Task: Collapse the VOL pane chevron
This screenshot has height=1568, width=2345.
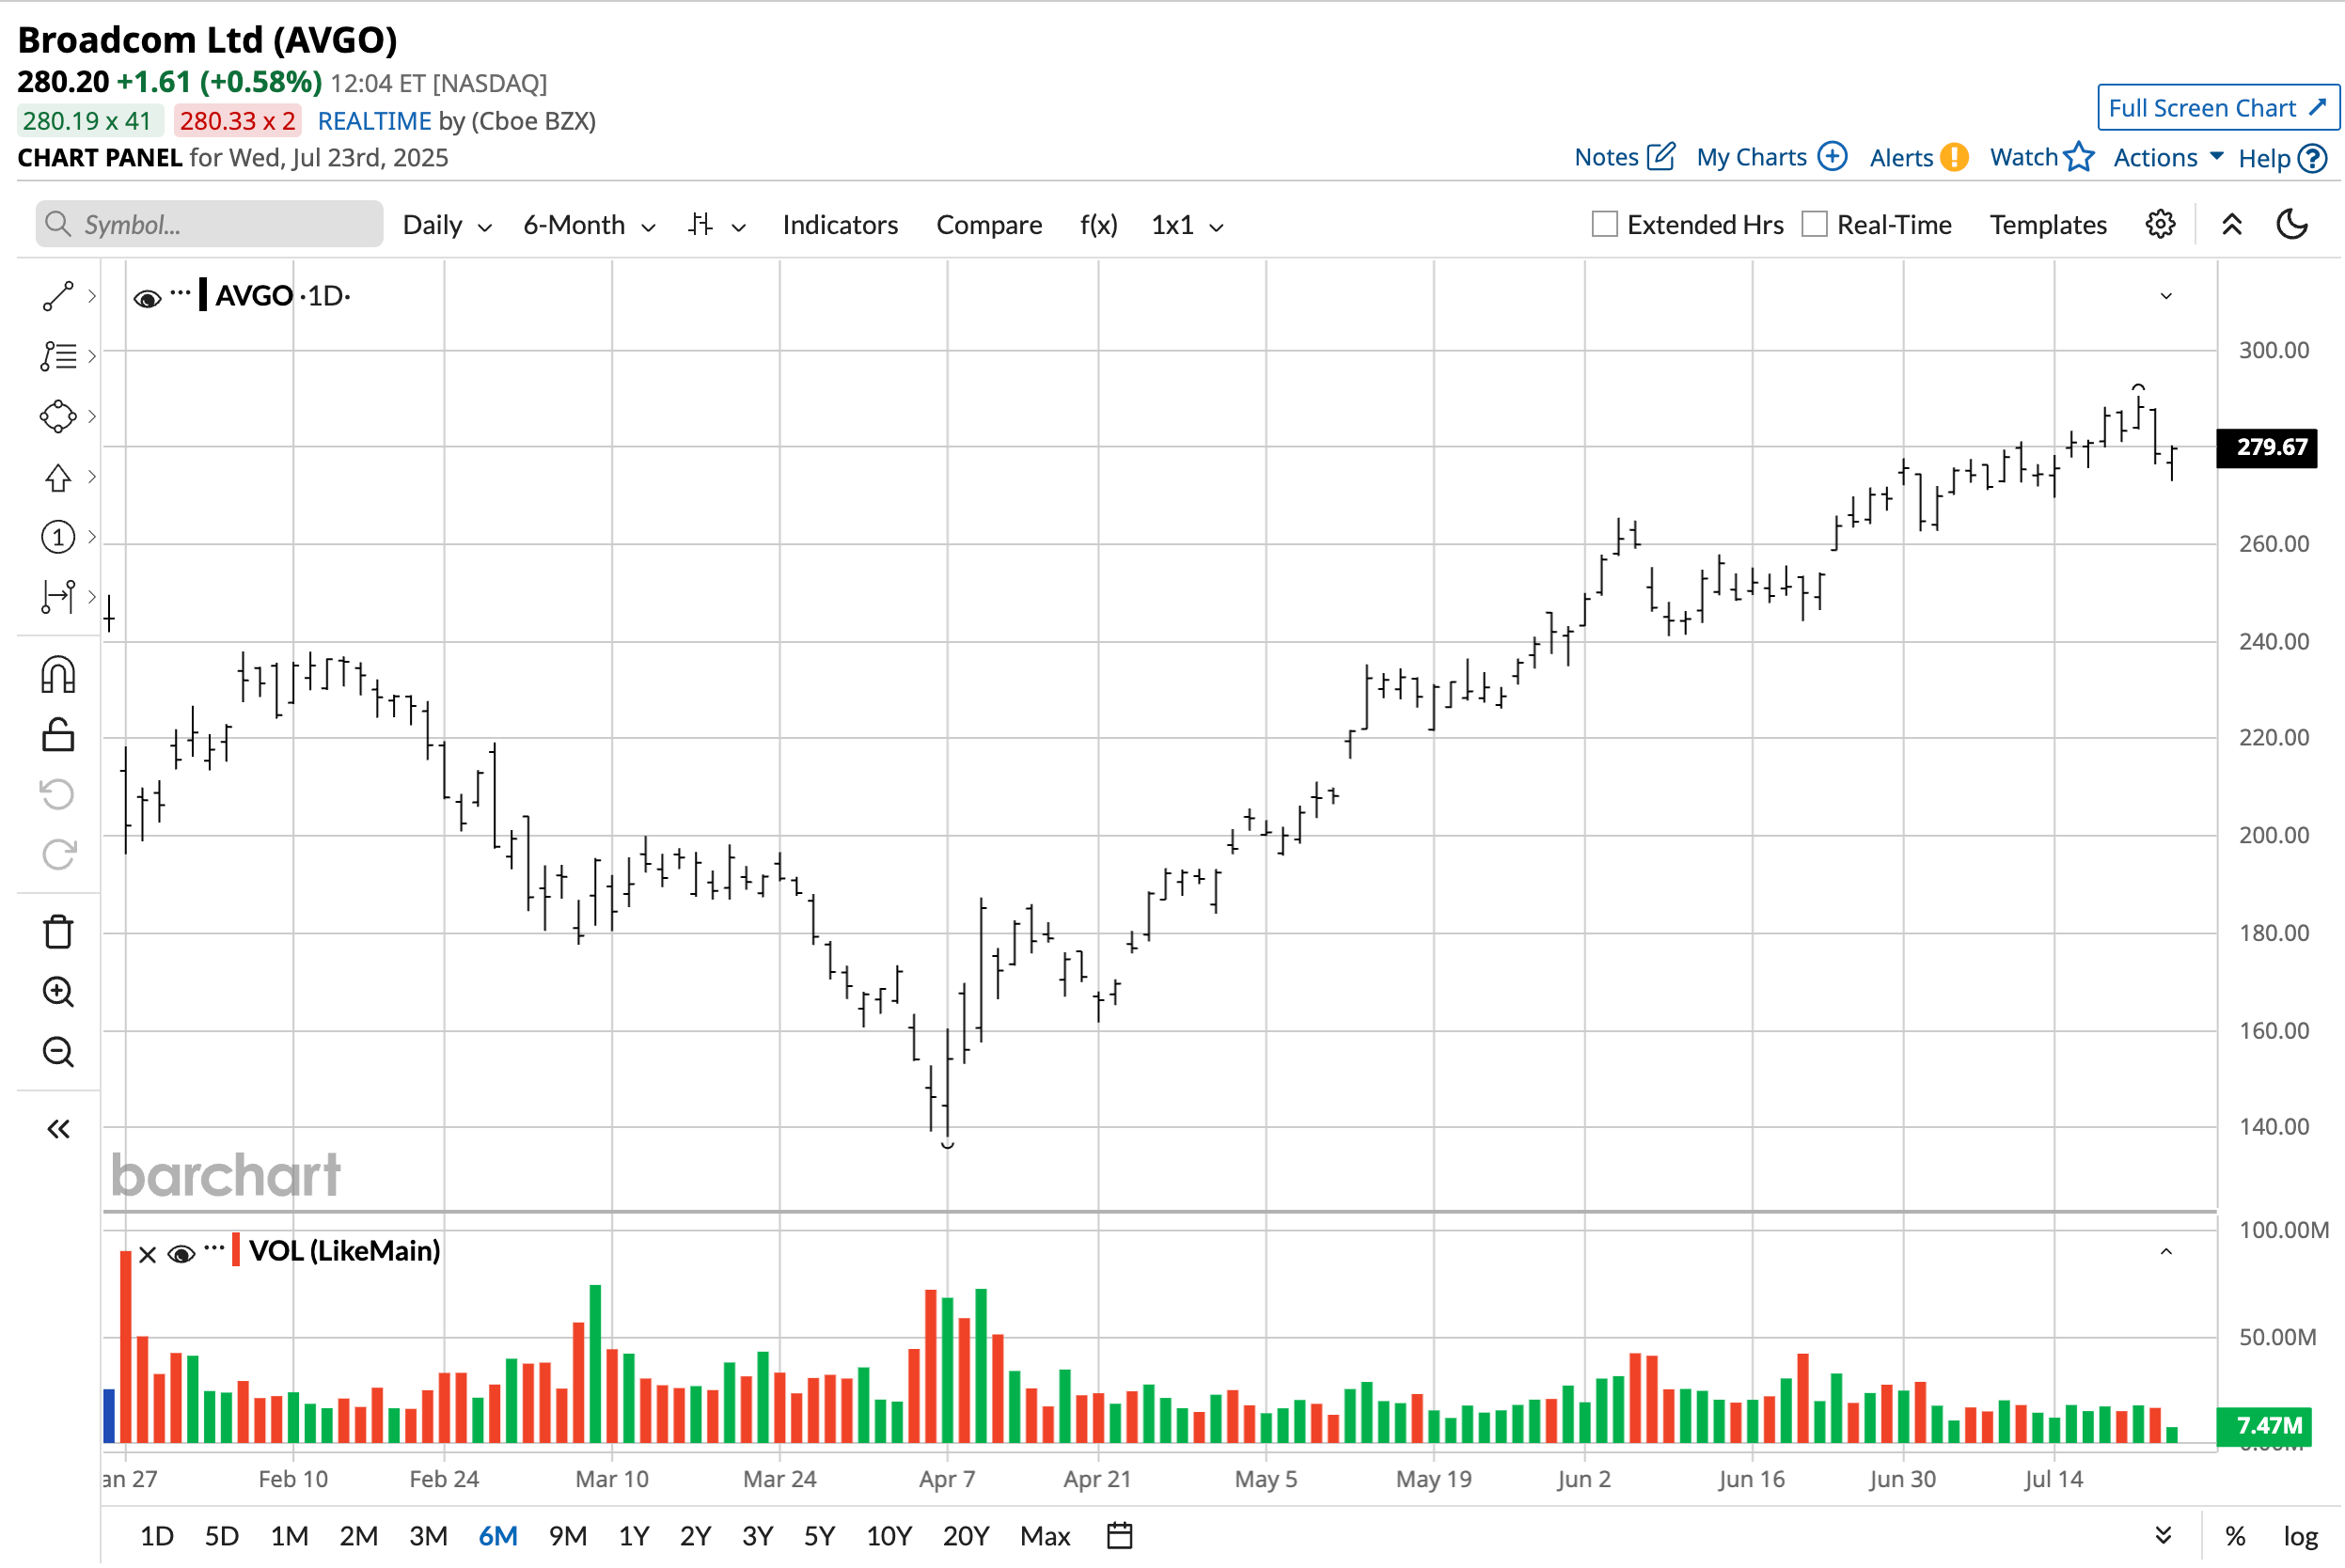Action: (x=2166, y=1252)
